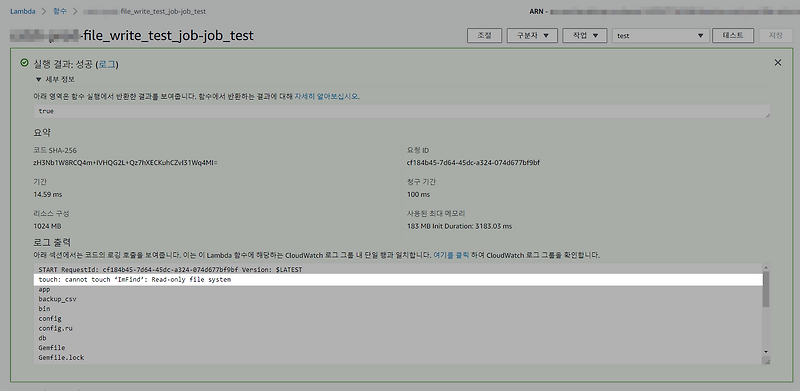
Task: Open the 로그 link in result header
Action: coord(107,64)
